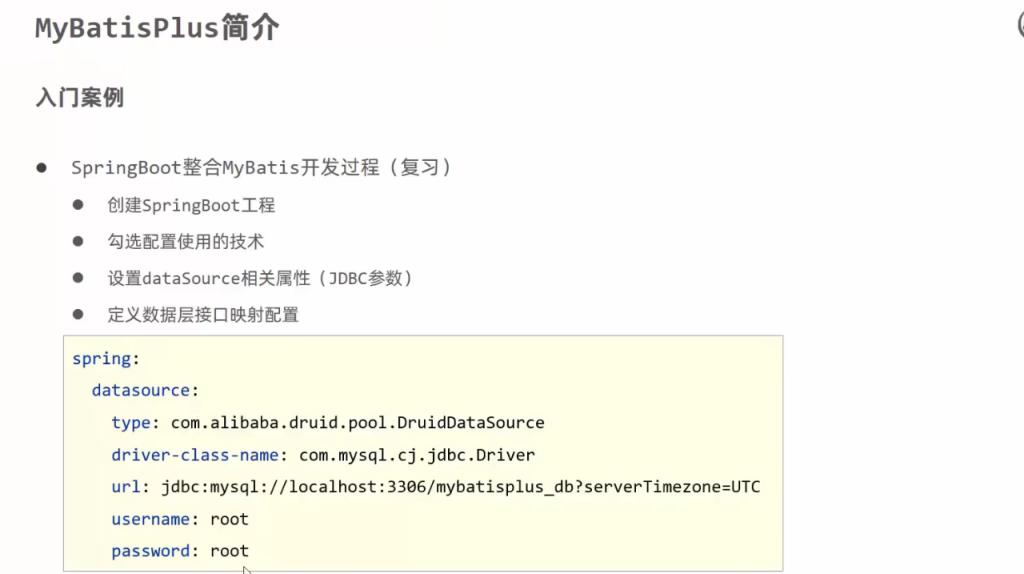Click the 勾选配置使用的技术 bullet line
The width and height of the screenshot is (1024, 574).
coord(186,241)
